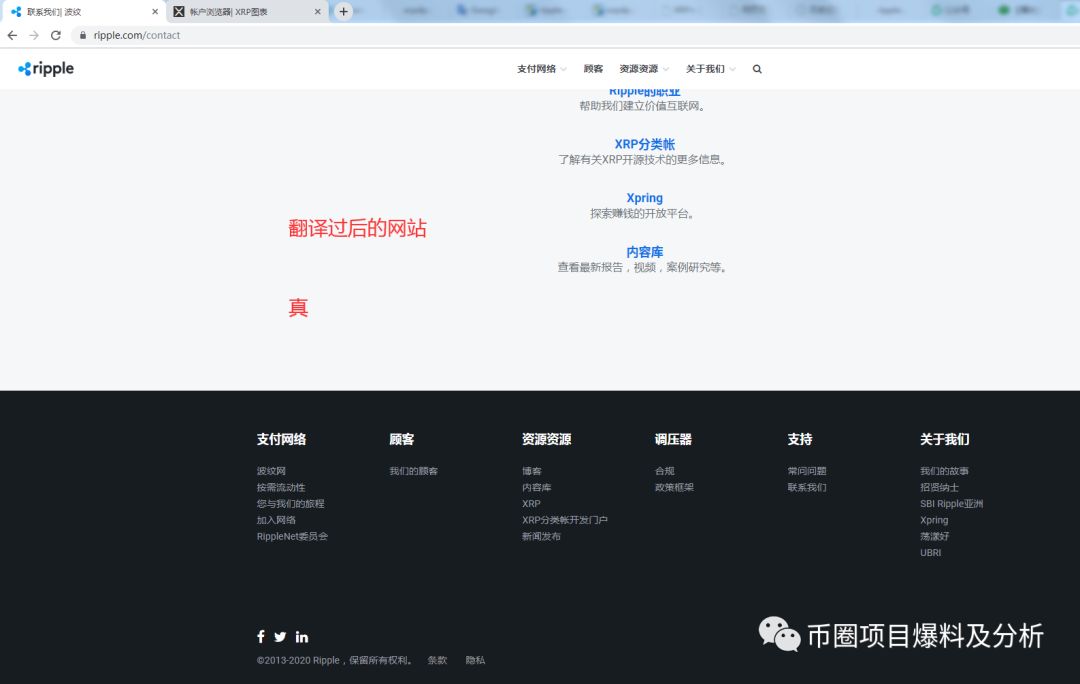The image size is (1080, 684).
Task: Open the Twitter icon in footer
Action: [280, 636]
